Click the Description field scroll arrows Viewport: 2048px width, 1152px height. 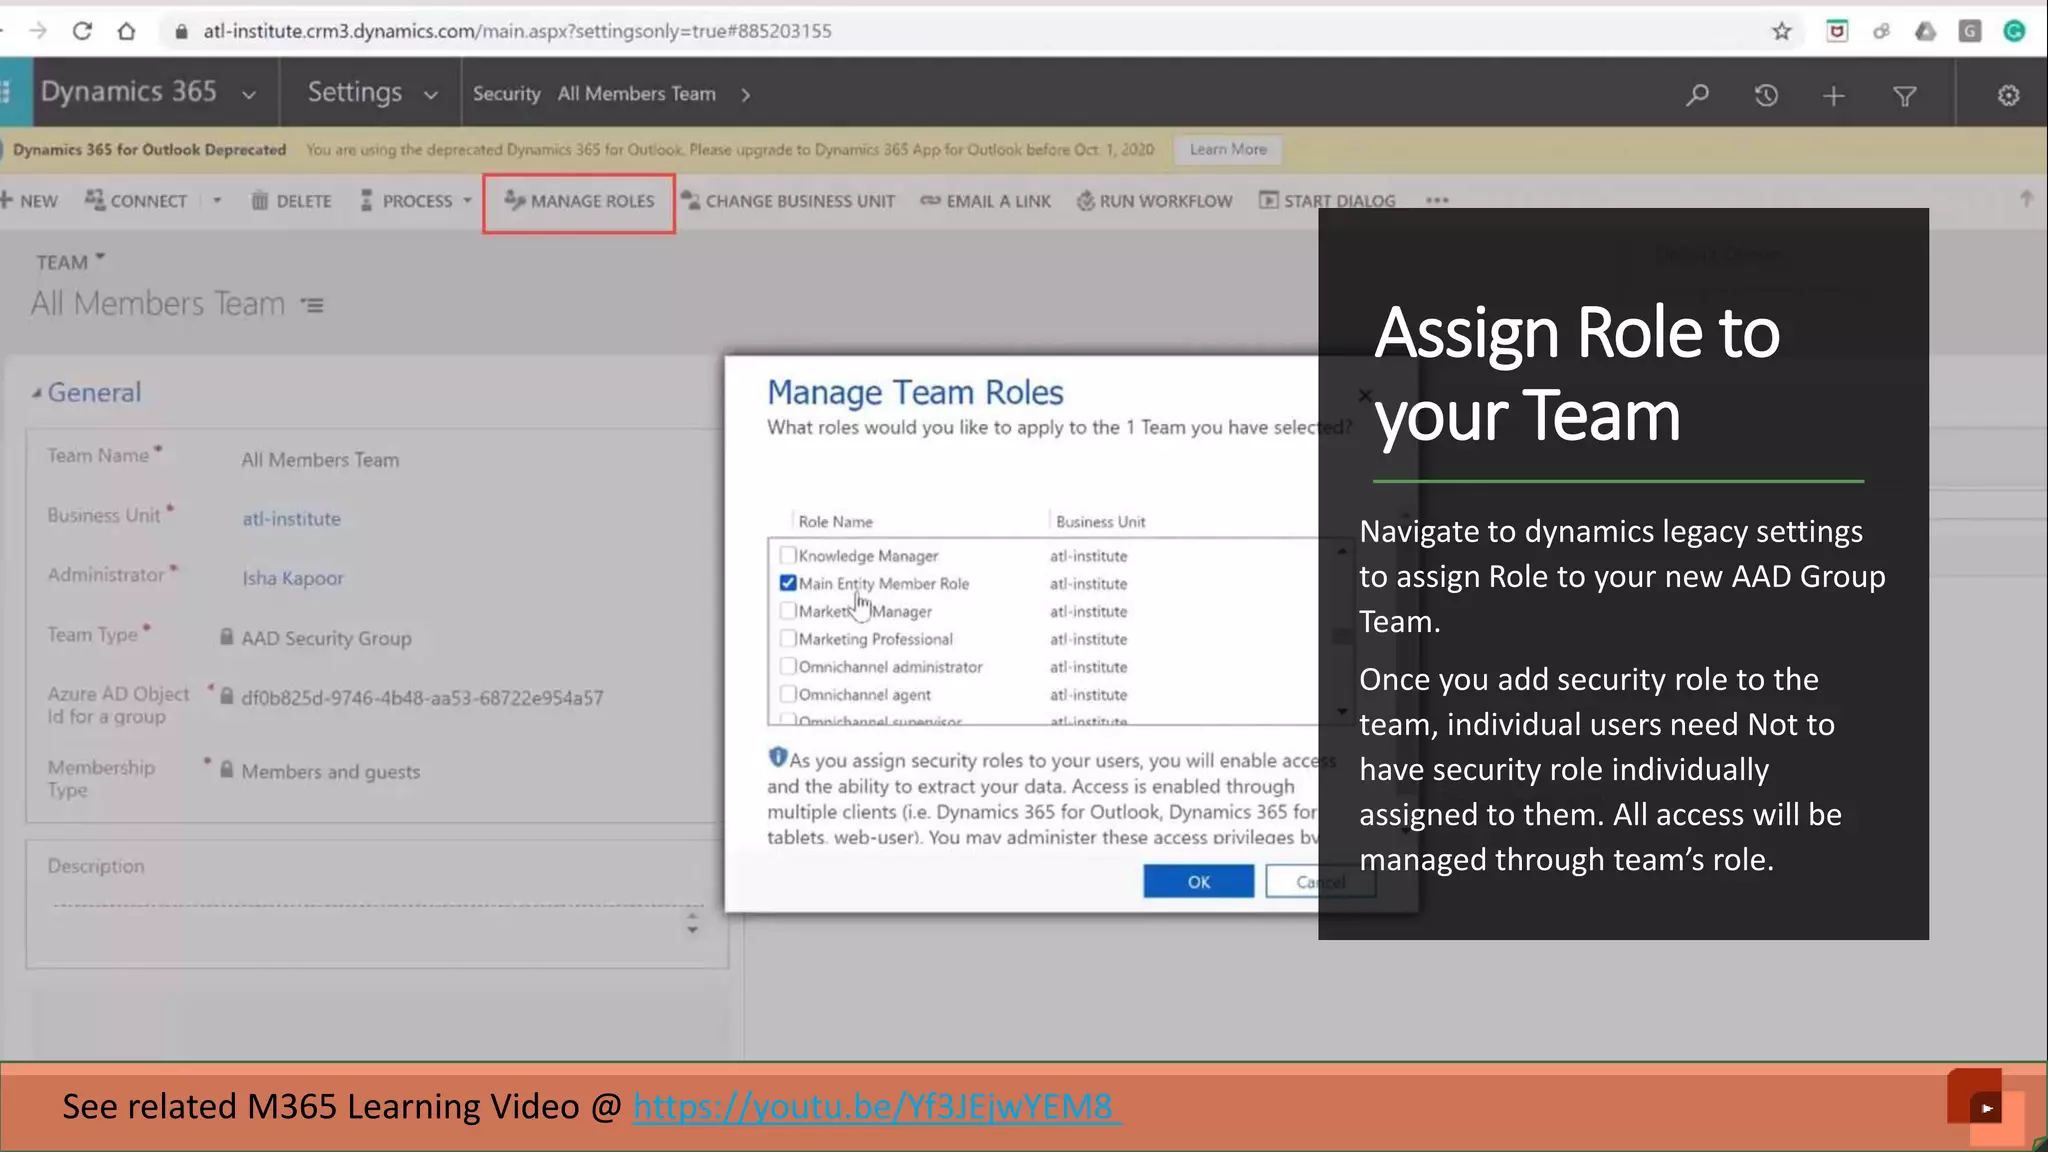point(692,922)
